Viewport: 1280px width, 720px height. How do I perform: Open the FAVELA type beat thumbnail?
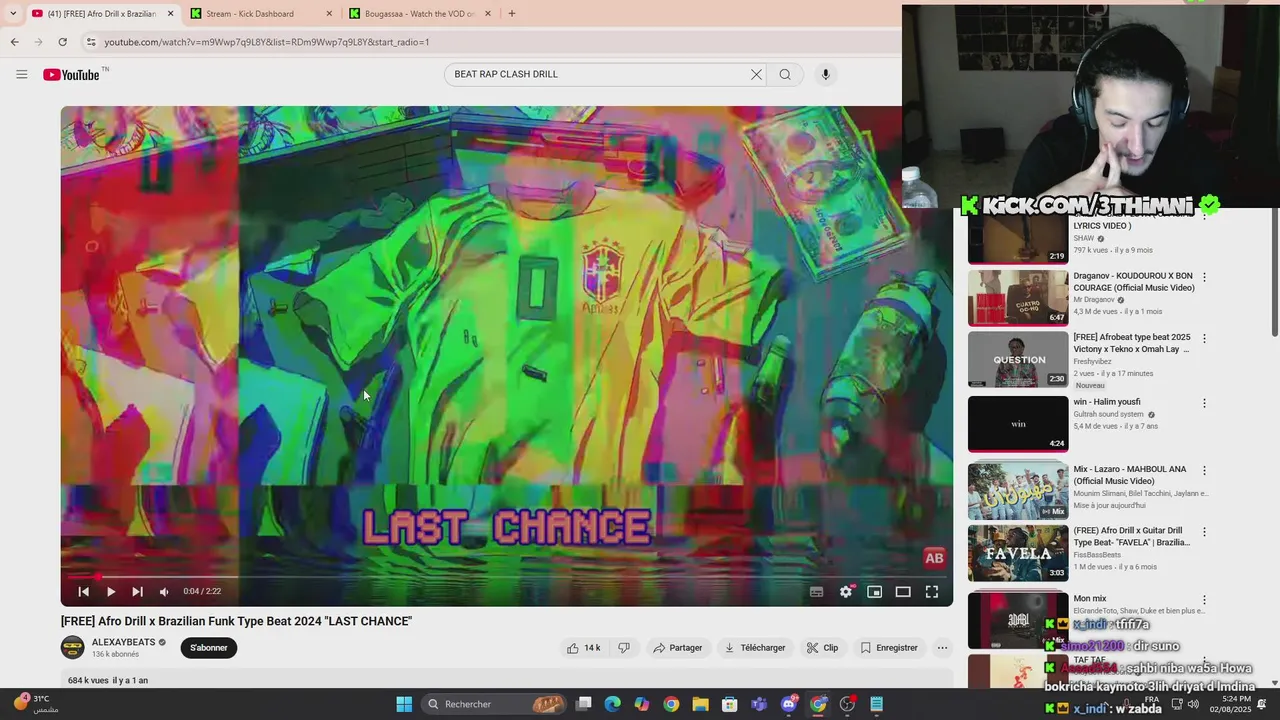(1018, 554)
